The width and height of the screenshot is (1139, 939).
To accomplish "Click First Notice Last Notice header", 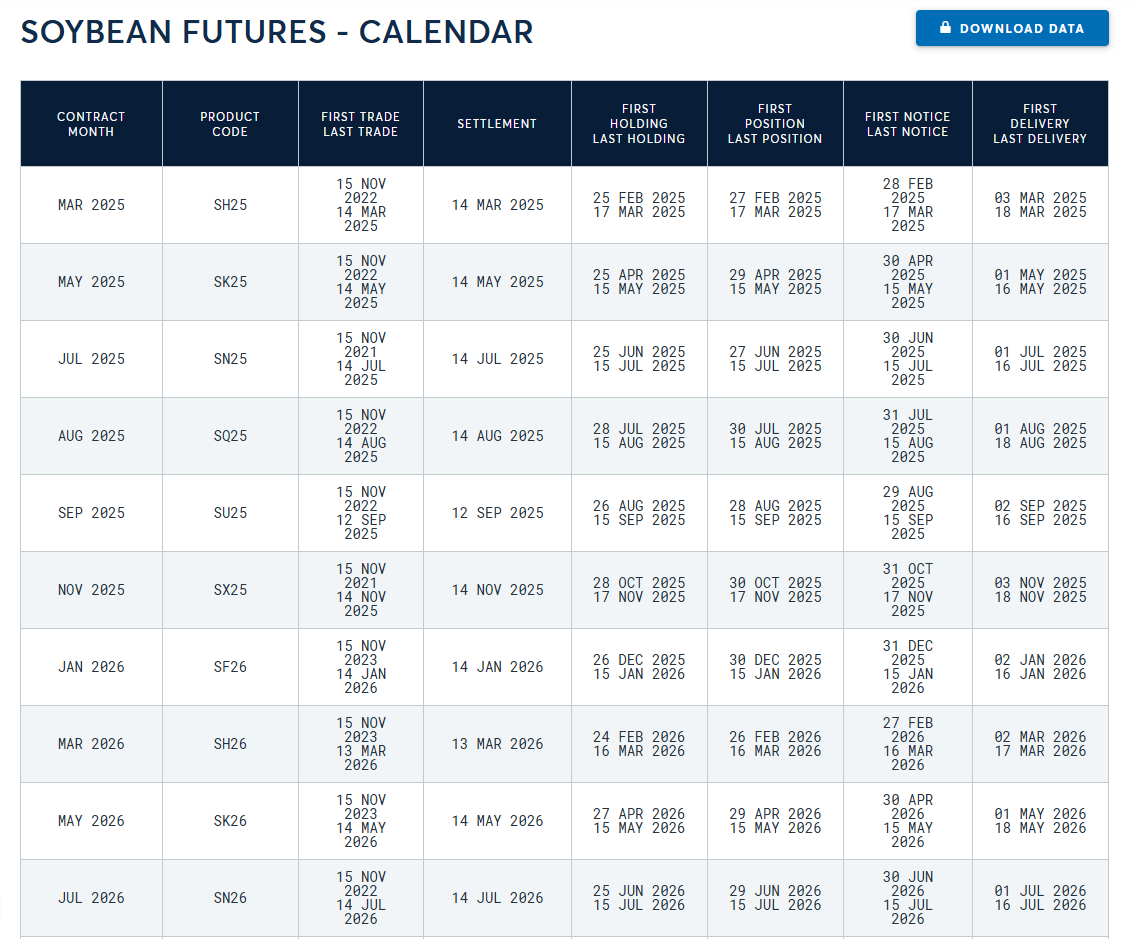I will pyautogui.click(x=908, y=124).
